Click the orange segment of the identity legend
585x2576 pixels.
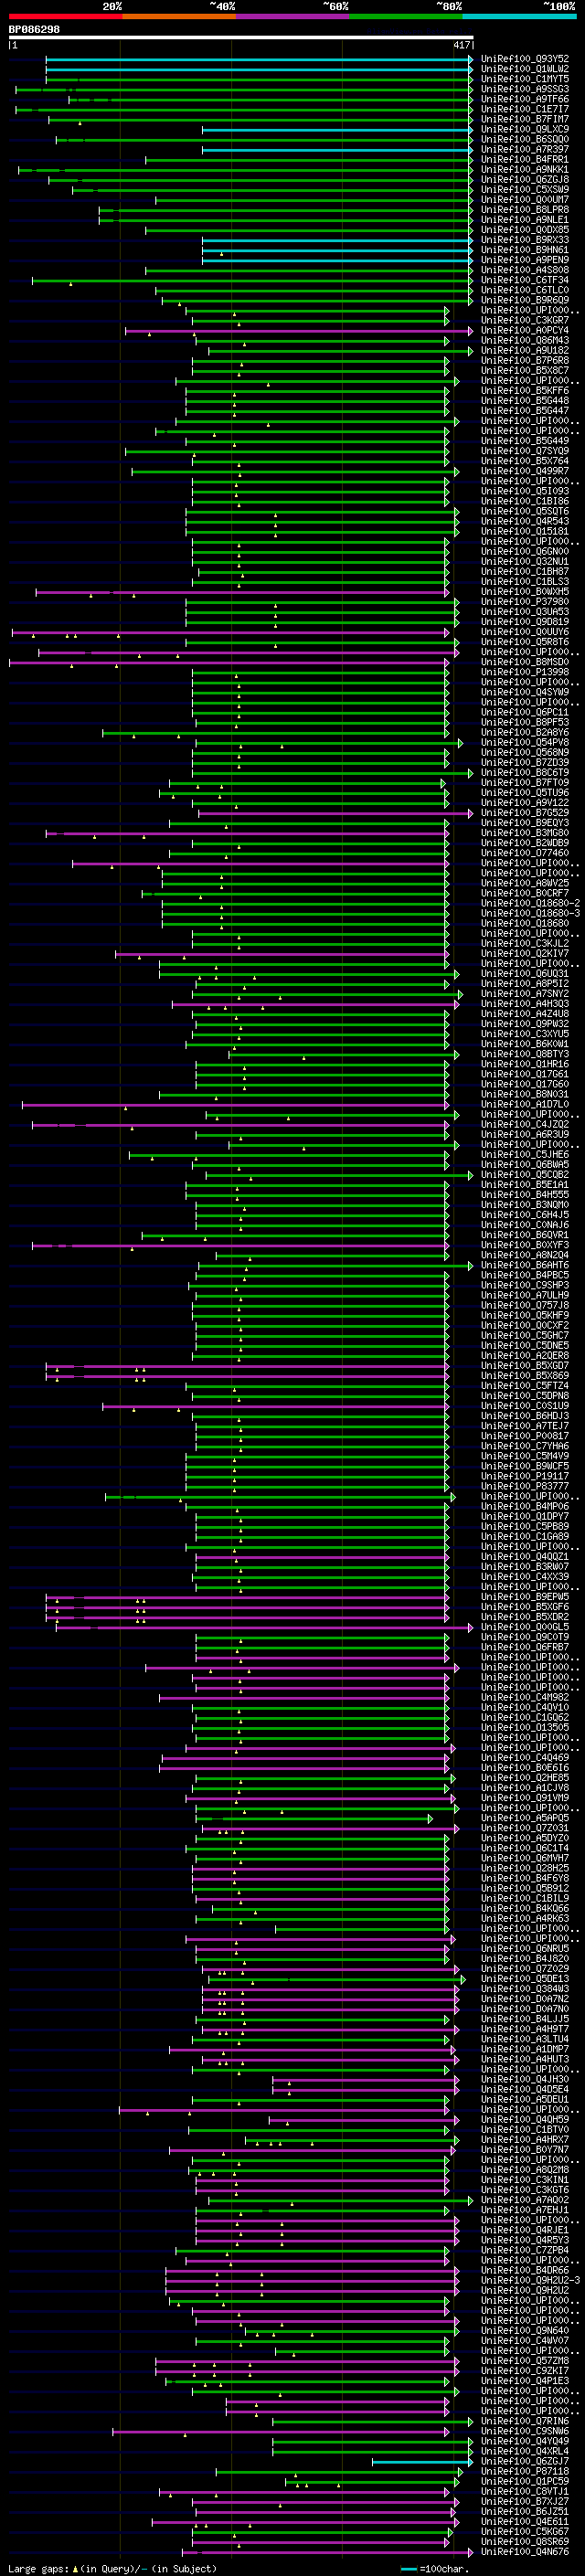(179, 16)
